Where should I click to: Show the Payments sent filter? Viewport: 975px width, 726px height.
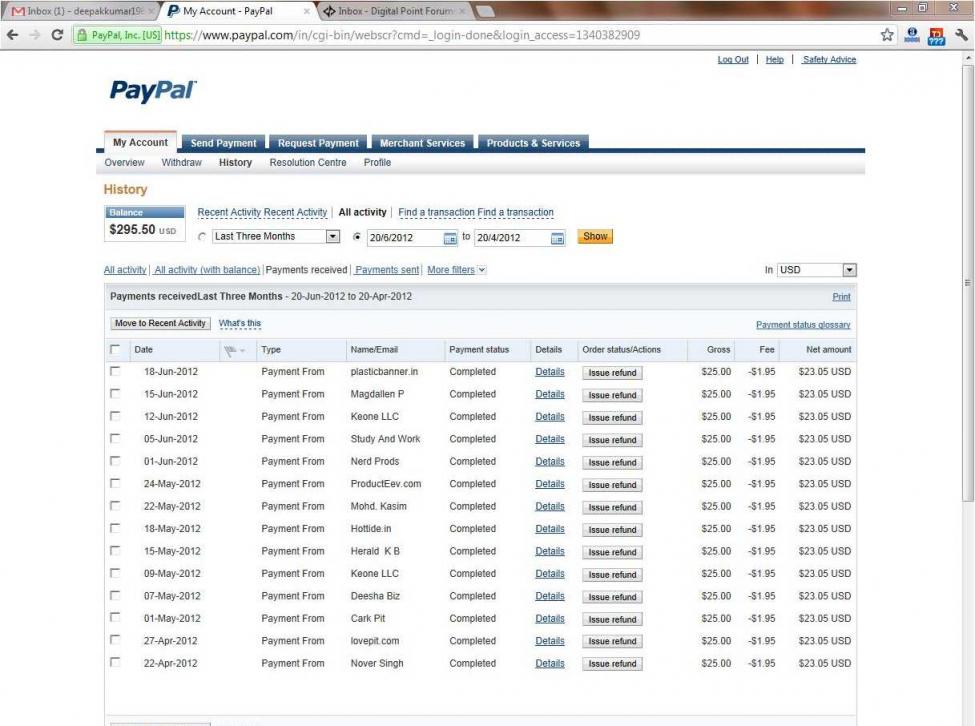(387, 270)
